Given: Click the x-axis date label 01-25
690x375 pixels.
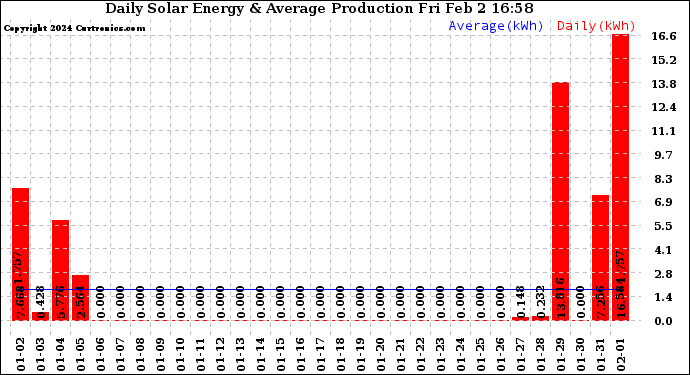Looking at the screenshot, I should click(481, 355).
